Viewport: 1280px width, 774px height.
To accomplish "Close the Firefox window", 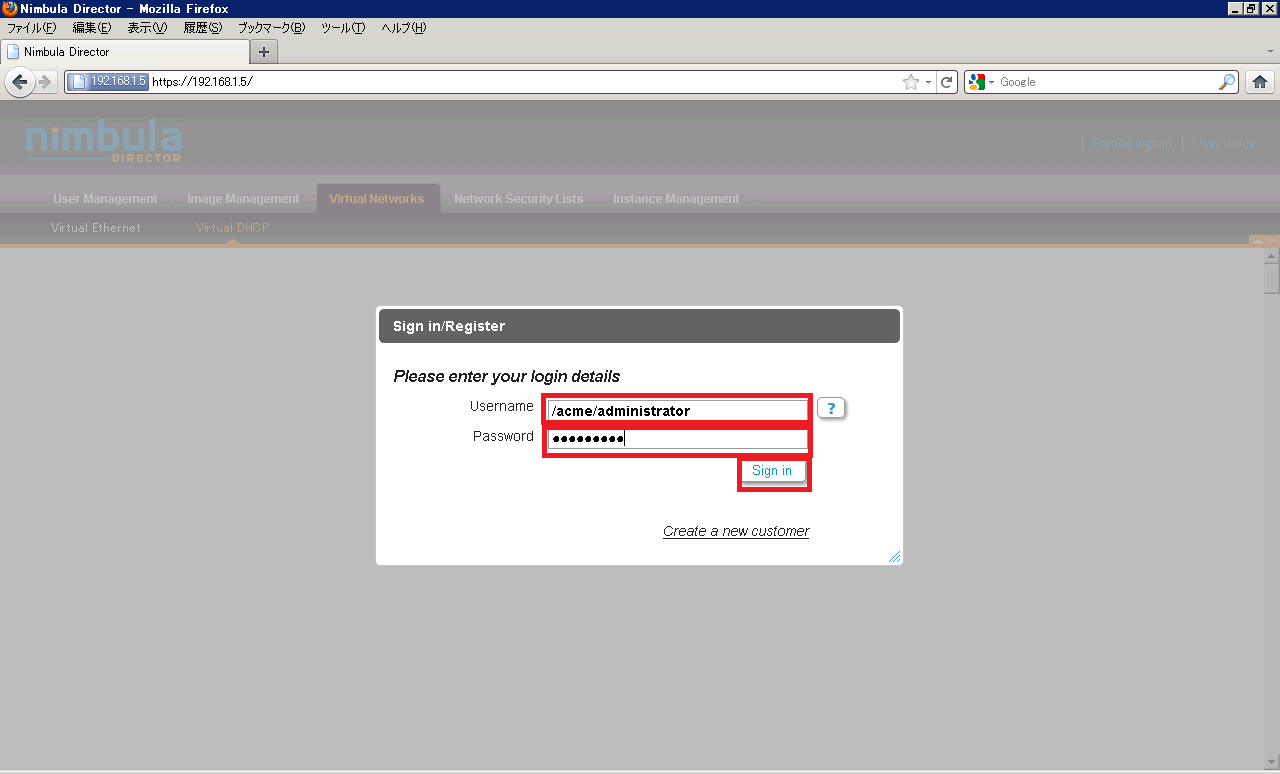I will 1269,9.
